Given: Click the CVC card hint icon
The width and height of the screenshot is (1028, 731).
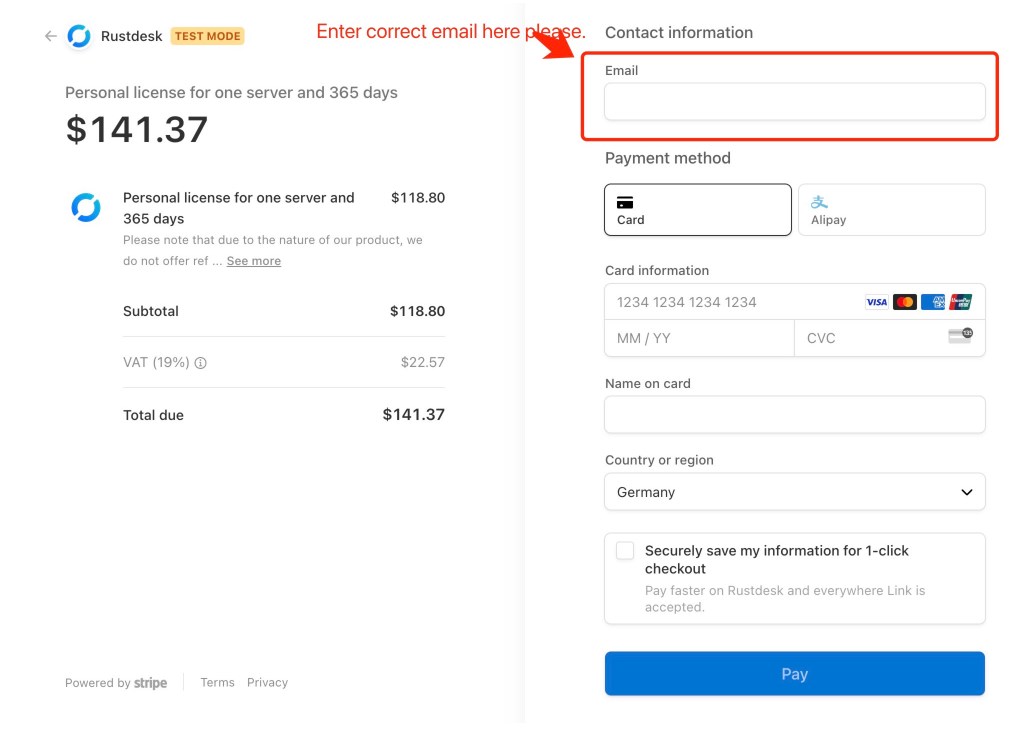Looking at the screenshot, I should pyautogui.click(x=960, y=337).
